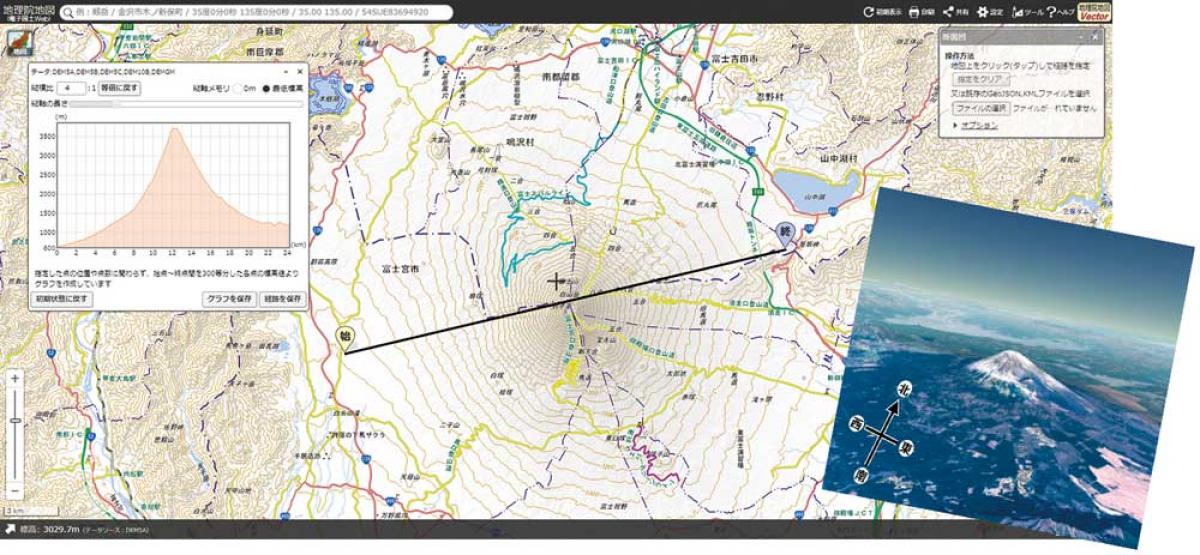Open the 共有 share menu
The height and width of the screenshot is (555, 1200).
957,12
